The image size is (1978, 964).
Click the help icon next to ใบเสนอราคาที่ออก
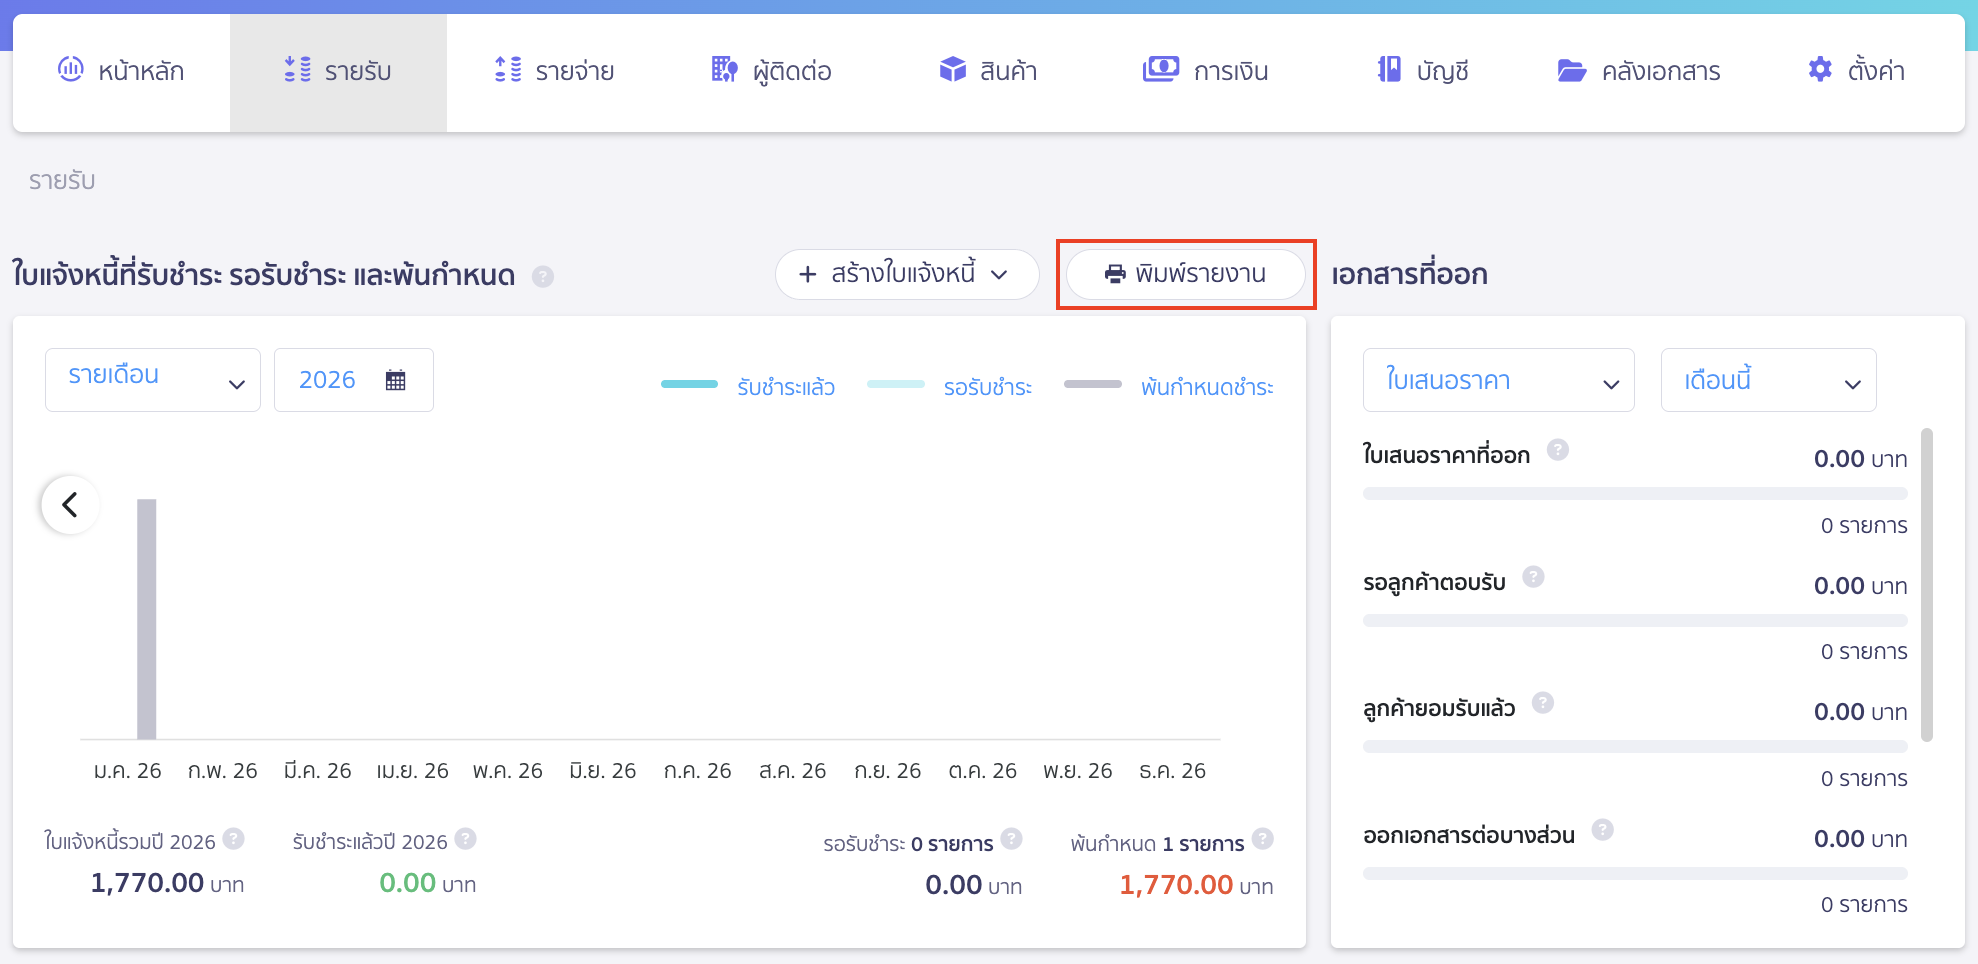click(1557, 450)
